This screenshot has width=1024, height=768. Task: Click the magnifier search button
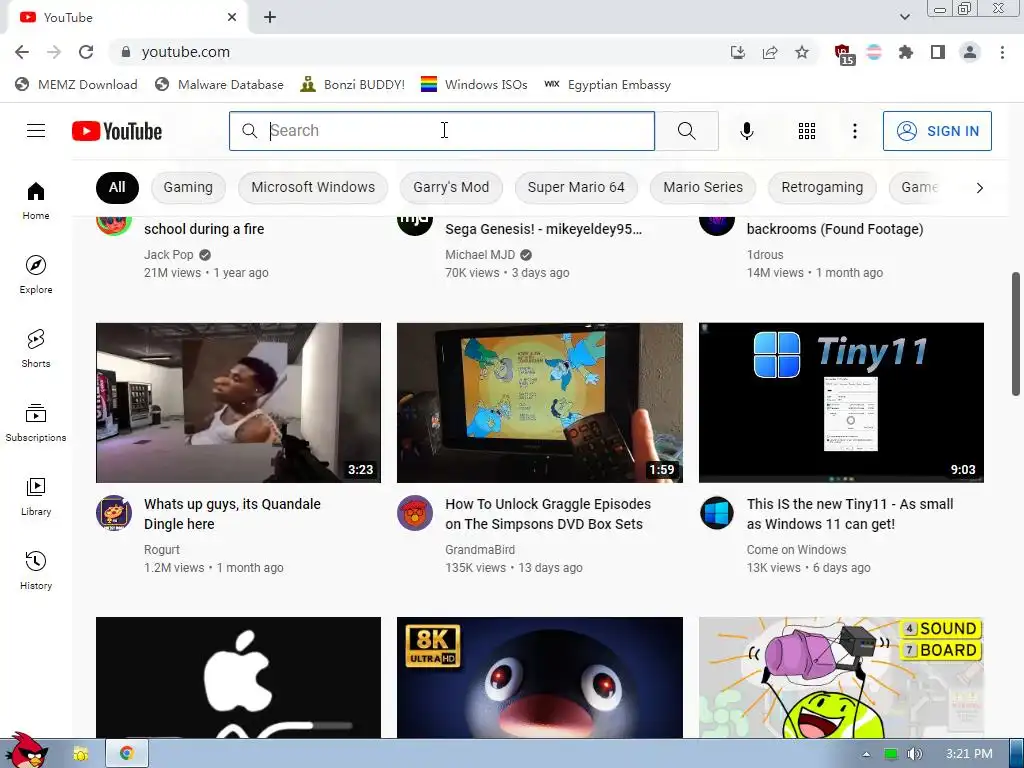(x=686, y=131)
